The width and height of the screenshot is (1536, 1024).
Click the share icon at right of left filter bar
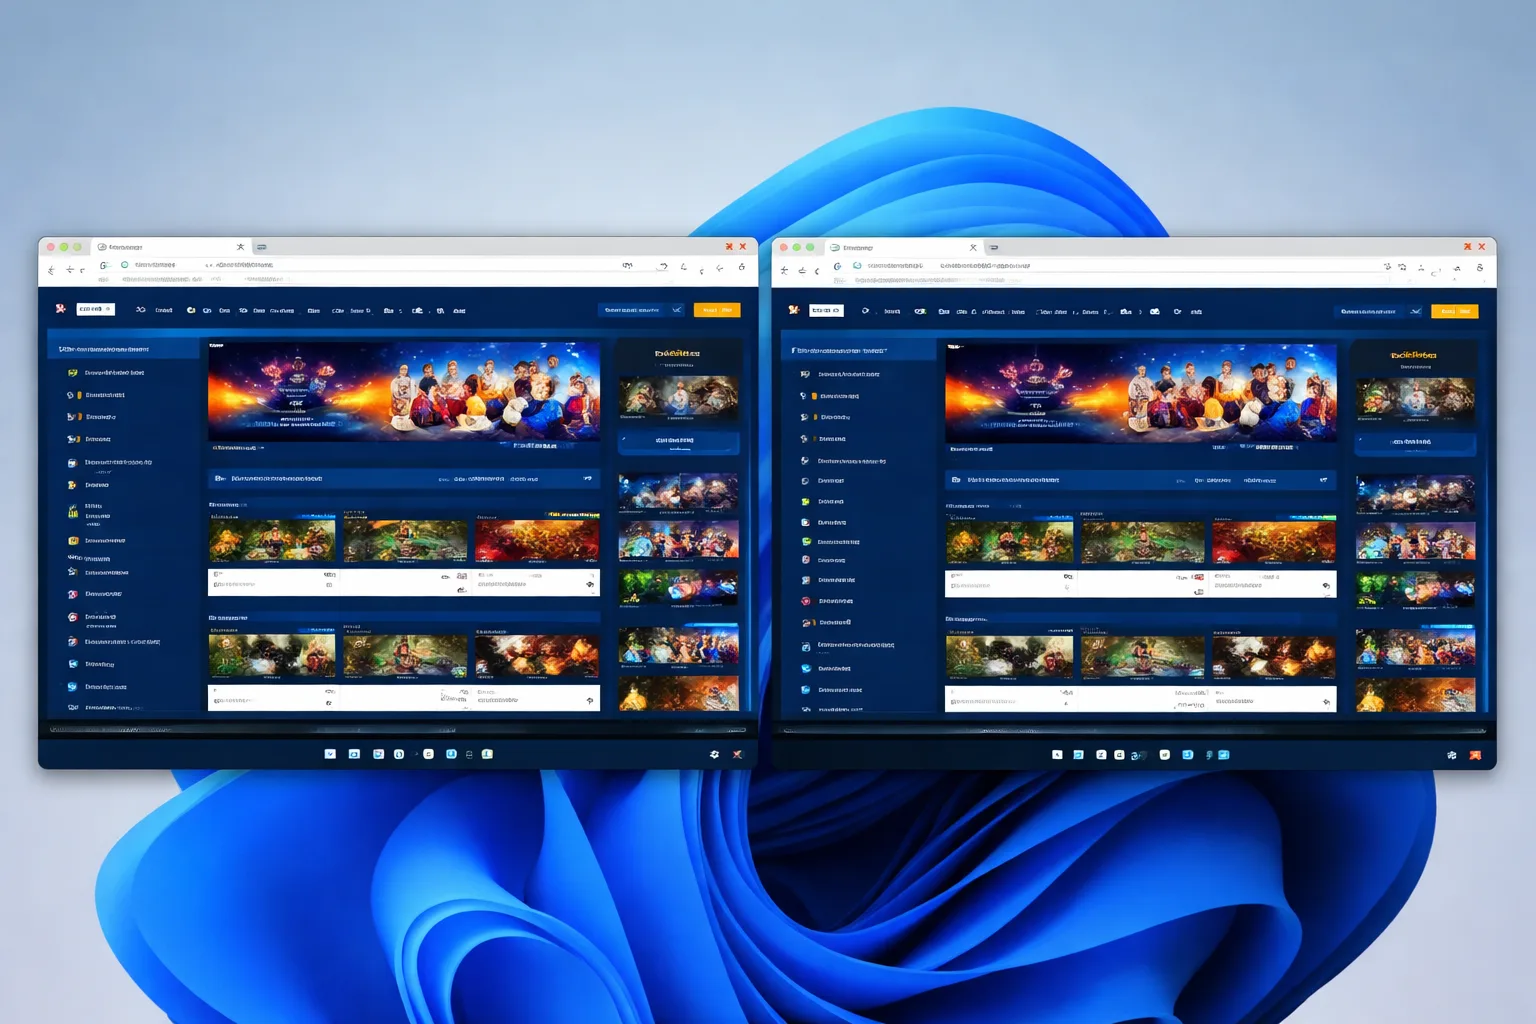tap(588, 479)
